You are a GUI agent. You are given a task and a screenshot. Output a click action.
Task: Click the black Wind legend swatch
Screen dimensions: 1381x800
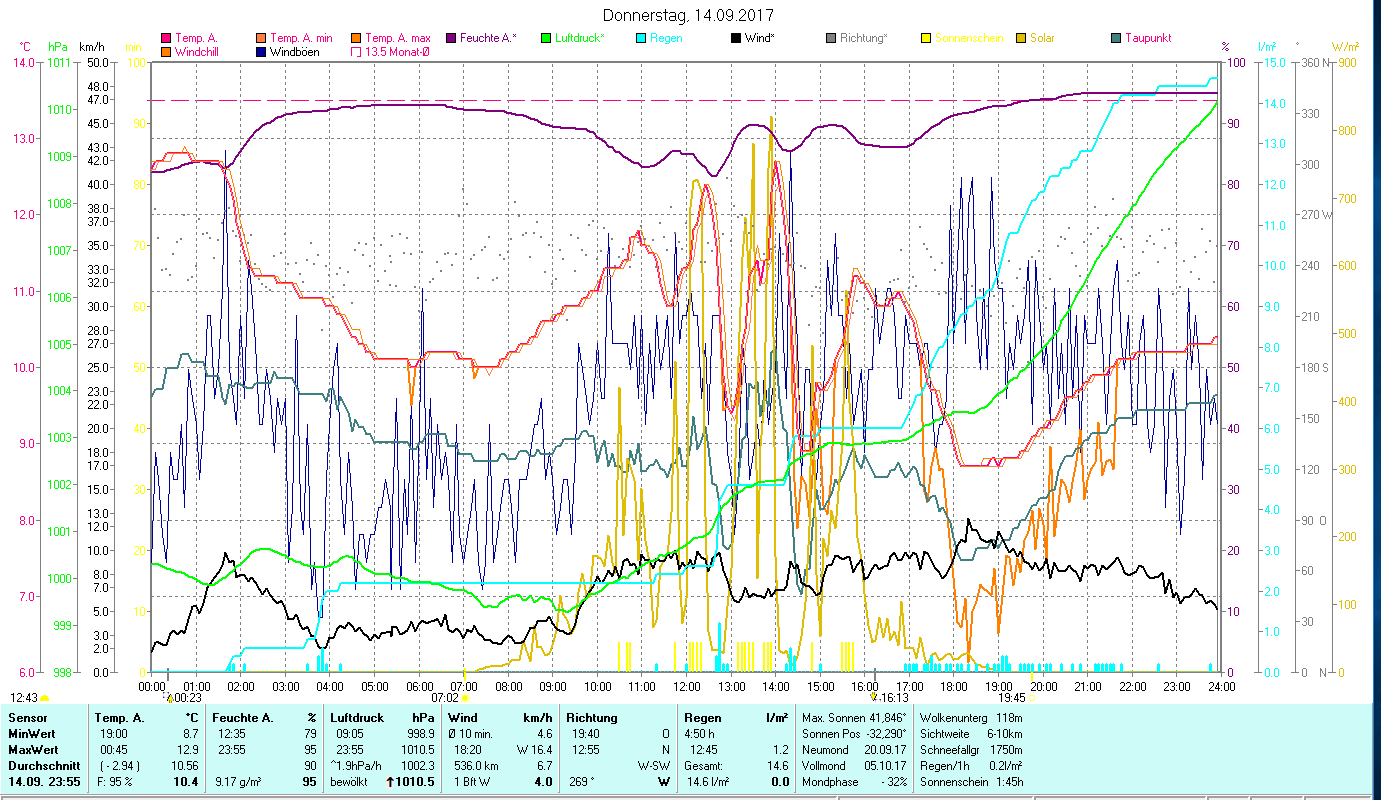[736, 38]
